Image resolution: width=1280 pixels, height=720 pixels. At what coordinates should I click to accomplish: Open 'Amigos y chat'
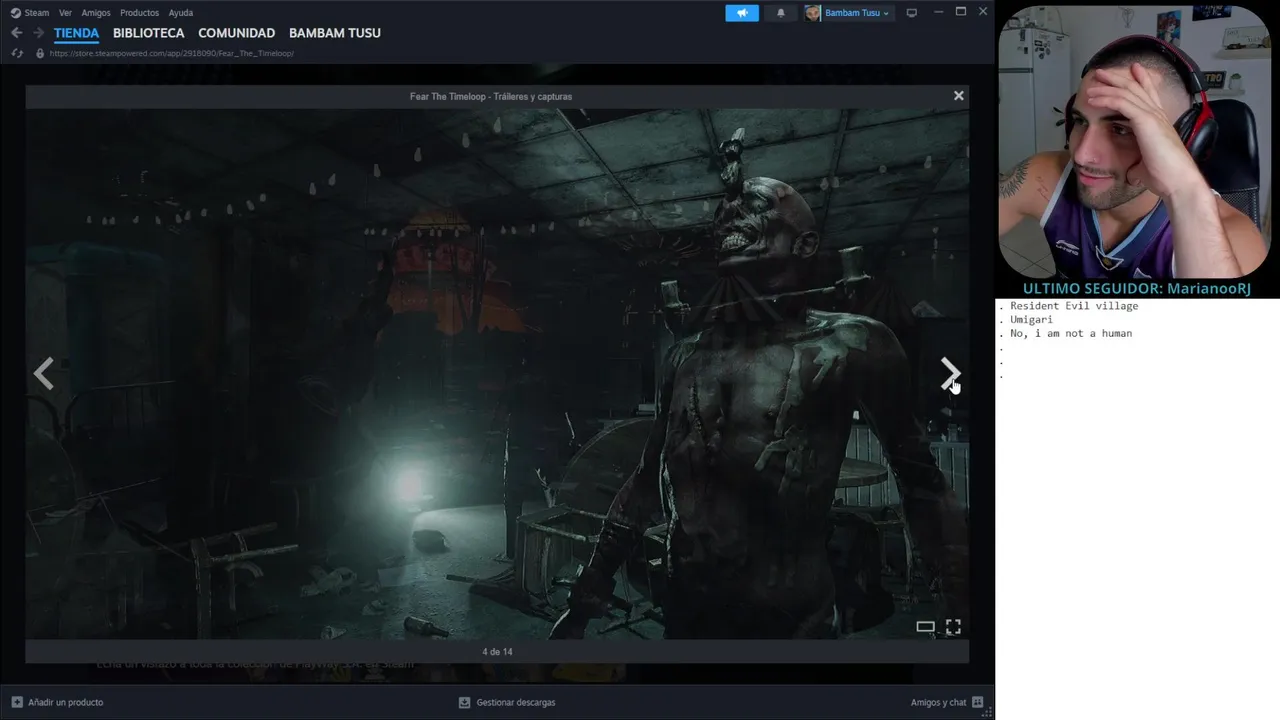938,702
